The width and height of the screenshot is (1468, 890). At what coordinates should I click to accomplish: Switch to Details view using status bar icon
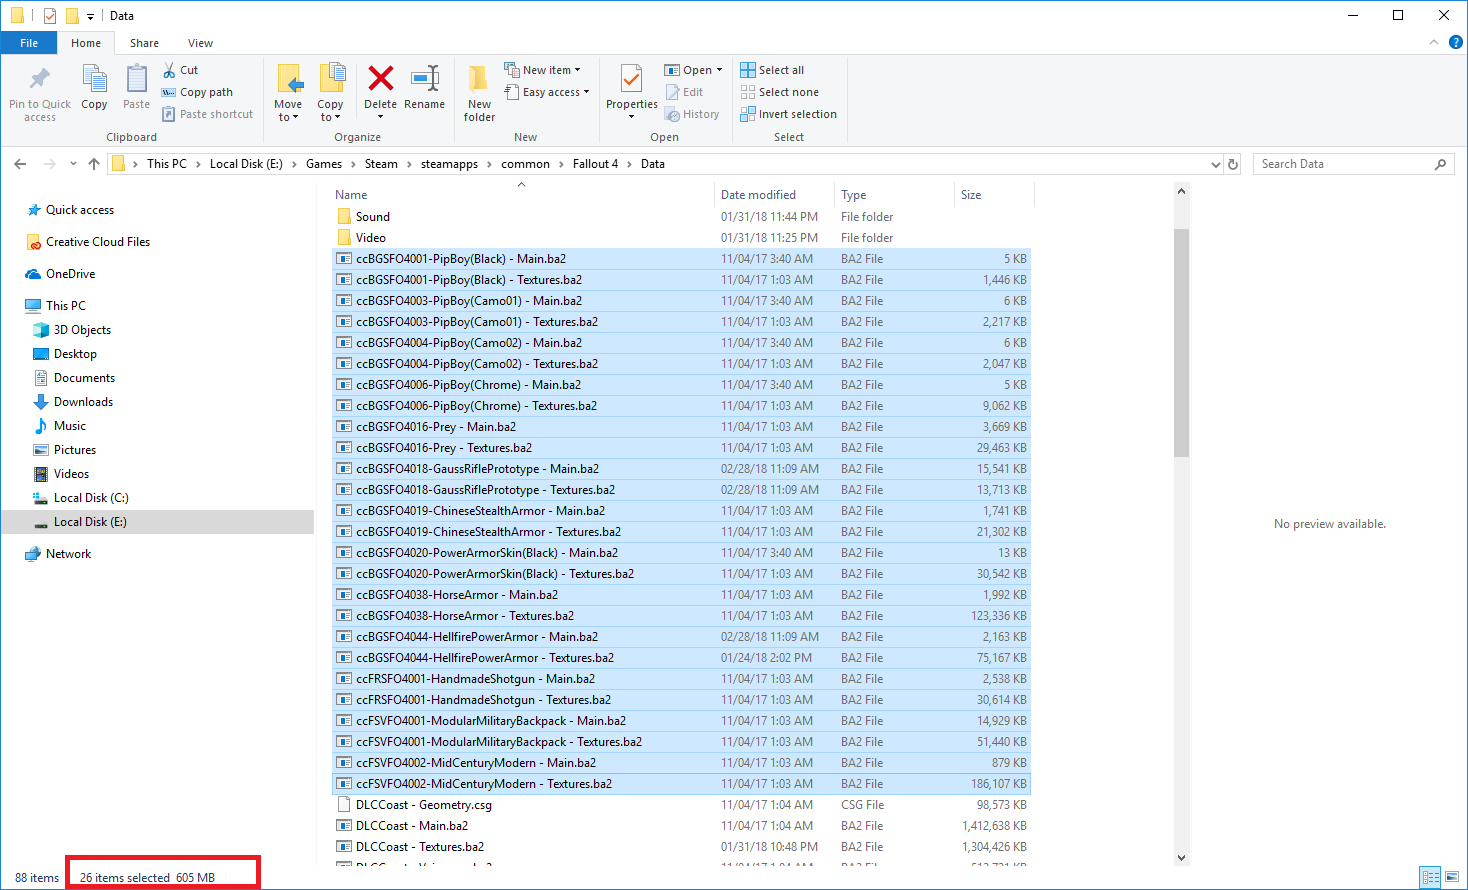pyautogui.click(x=1431, y=877)
